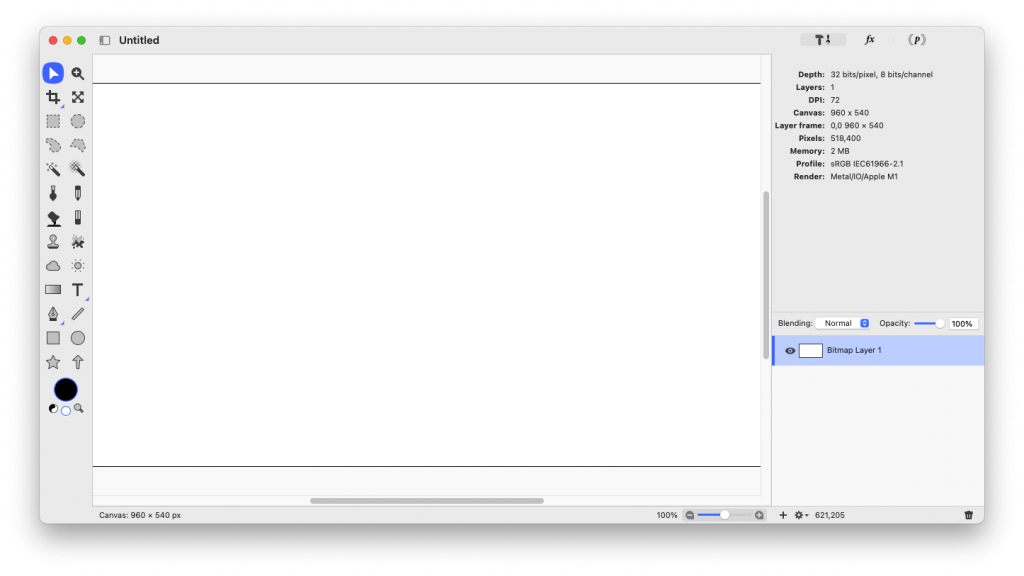
Task: Click the Render Metal/IO/Apple M1 value
Action: (864, 177)
